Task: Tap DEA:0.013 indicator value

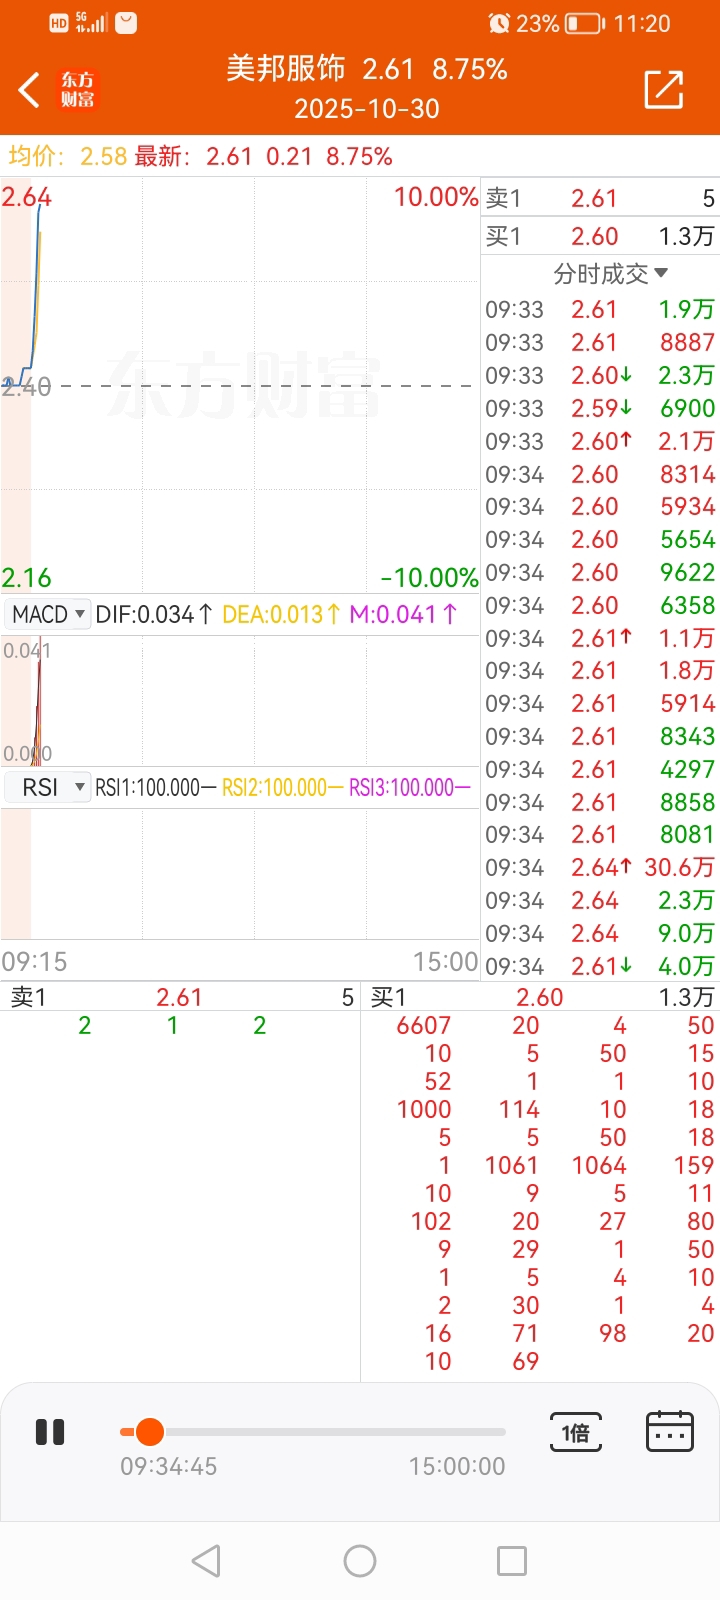Action: 281,614
